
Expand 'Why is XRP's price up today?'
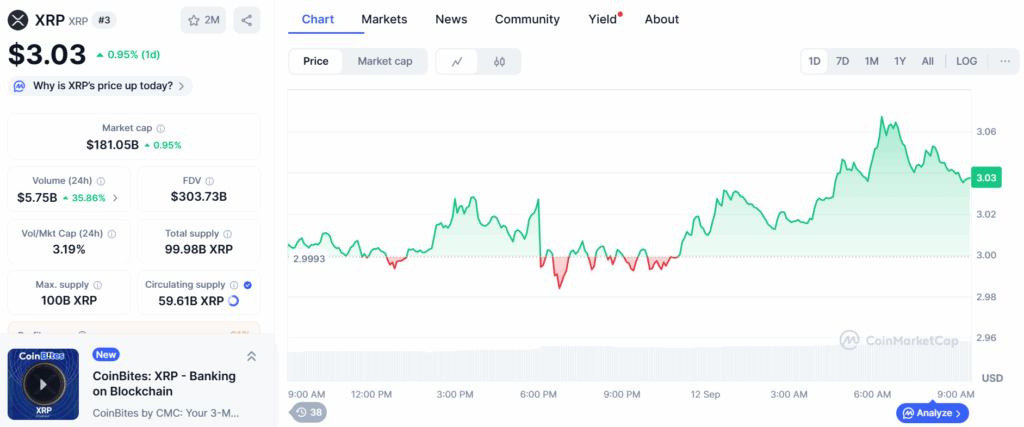(x=100, y=86)
